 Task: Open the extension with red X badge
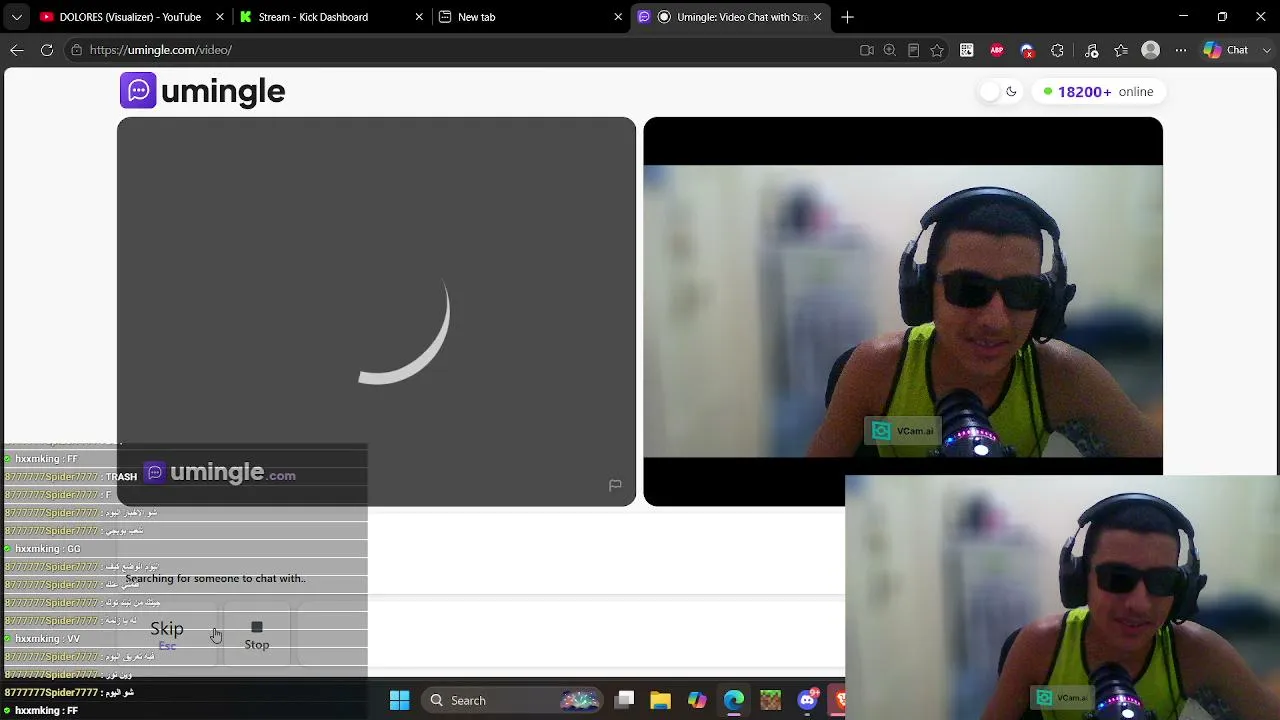point(1027,50)
